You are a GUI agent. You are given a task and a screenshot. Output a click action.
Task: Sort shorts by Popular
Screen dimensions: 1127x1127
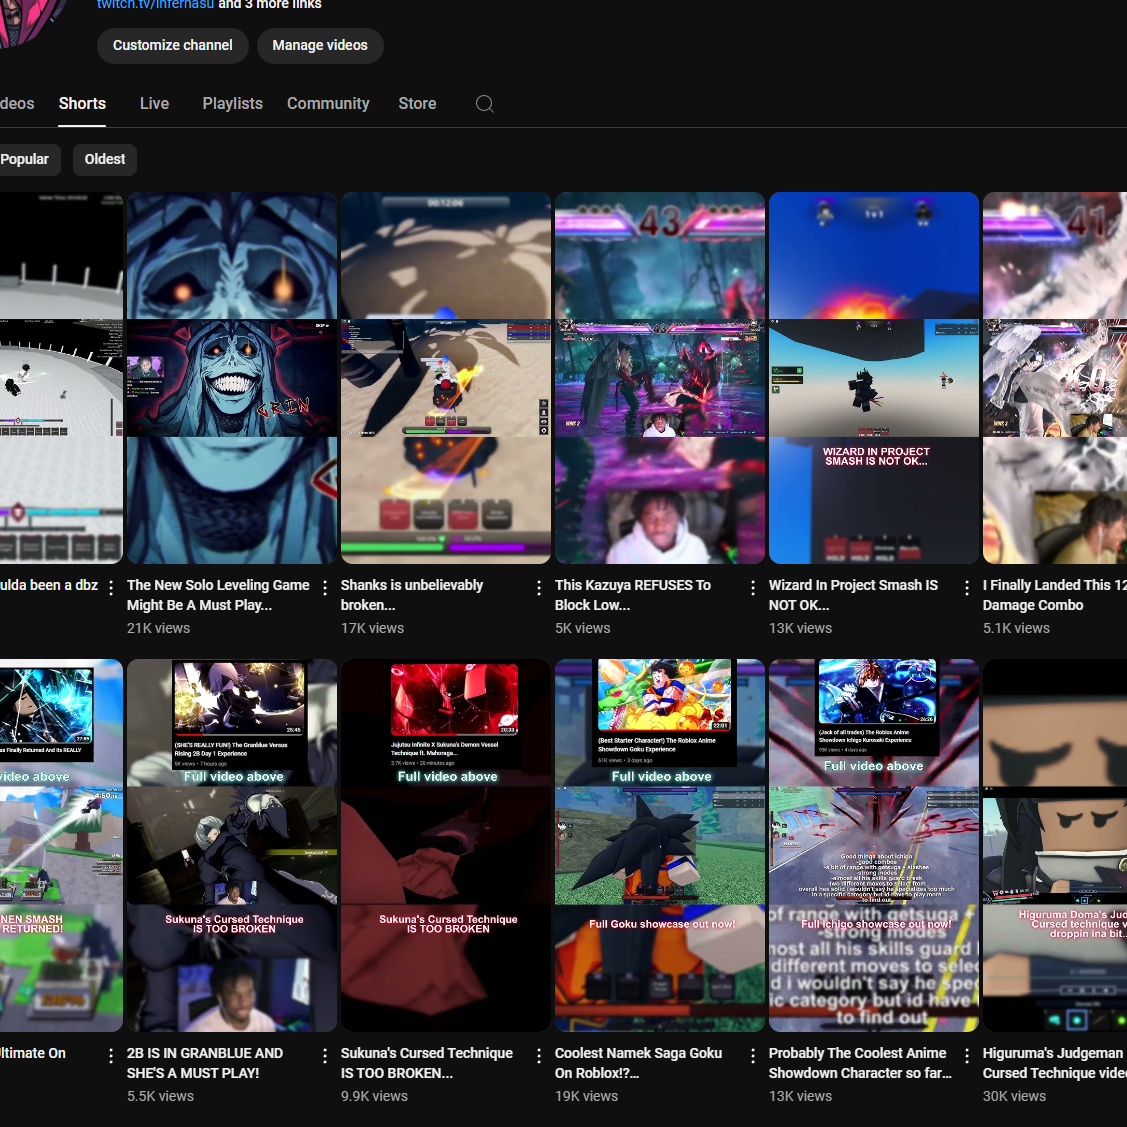tap(26, 160)
